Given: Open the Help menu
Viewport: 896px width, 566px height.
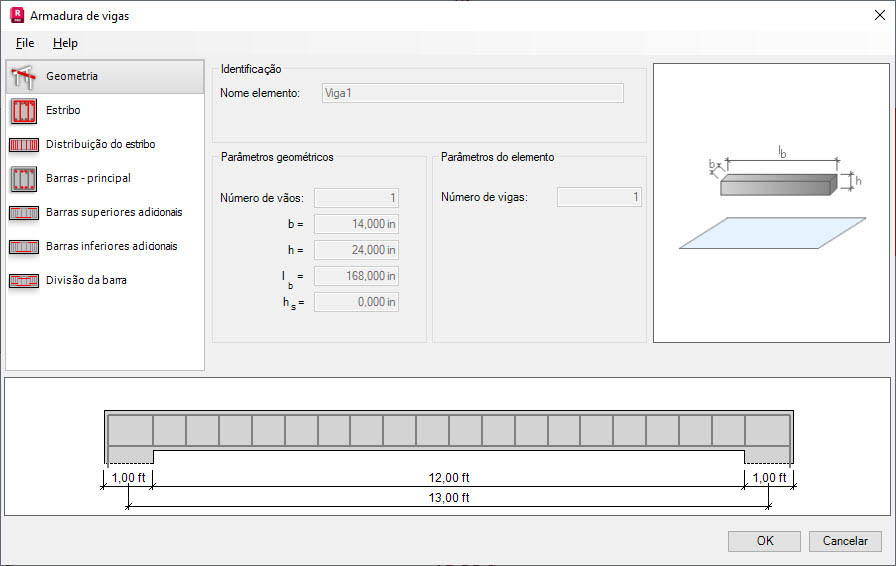Looking at the screenshot, I should pyautogui.click(x=65, y=43).
